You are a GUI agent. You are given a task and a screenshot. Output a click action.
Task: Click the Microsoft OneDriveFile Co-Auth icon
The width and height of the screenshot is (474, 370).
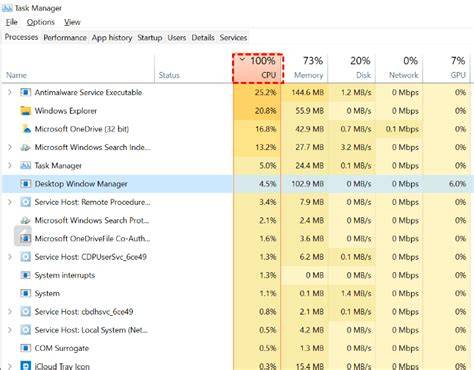(x=26, y=239)
